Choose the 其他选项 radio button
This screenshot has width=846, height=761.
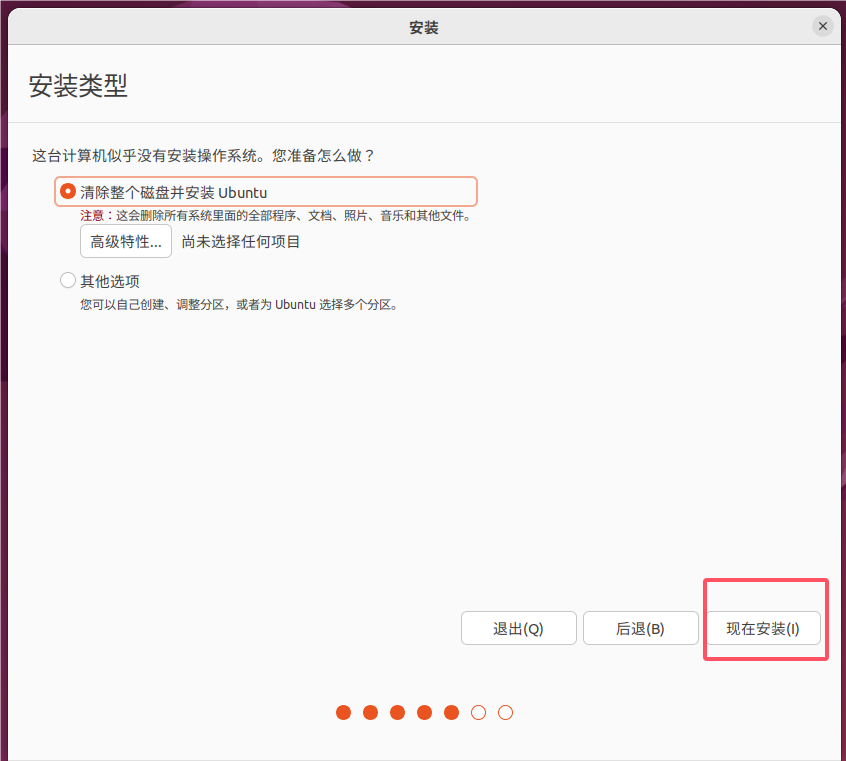coord(68,281)
